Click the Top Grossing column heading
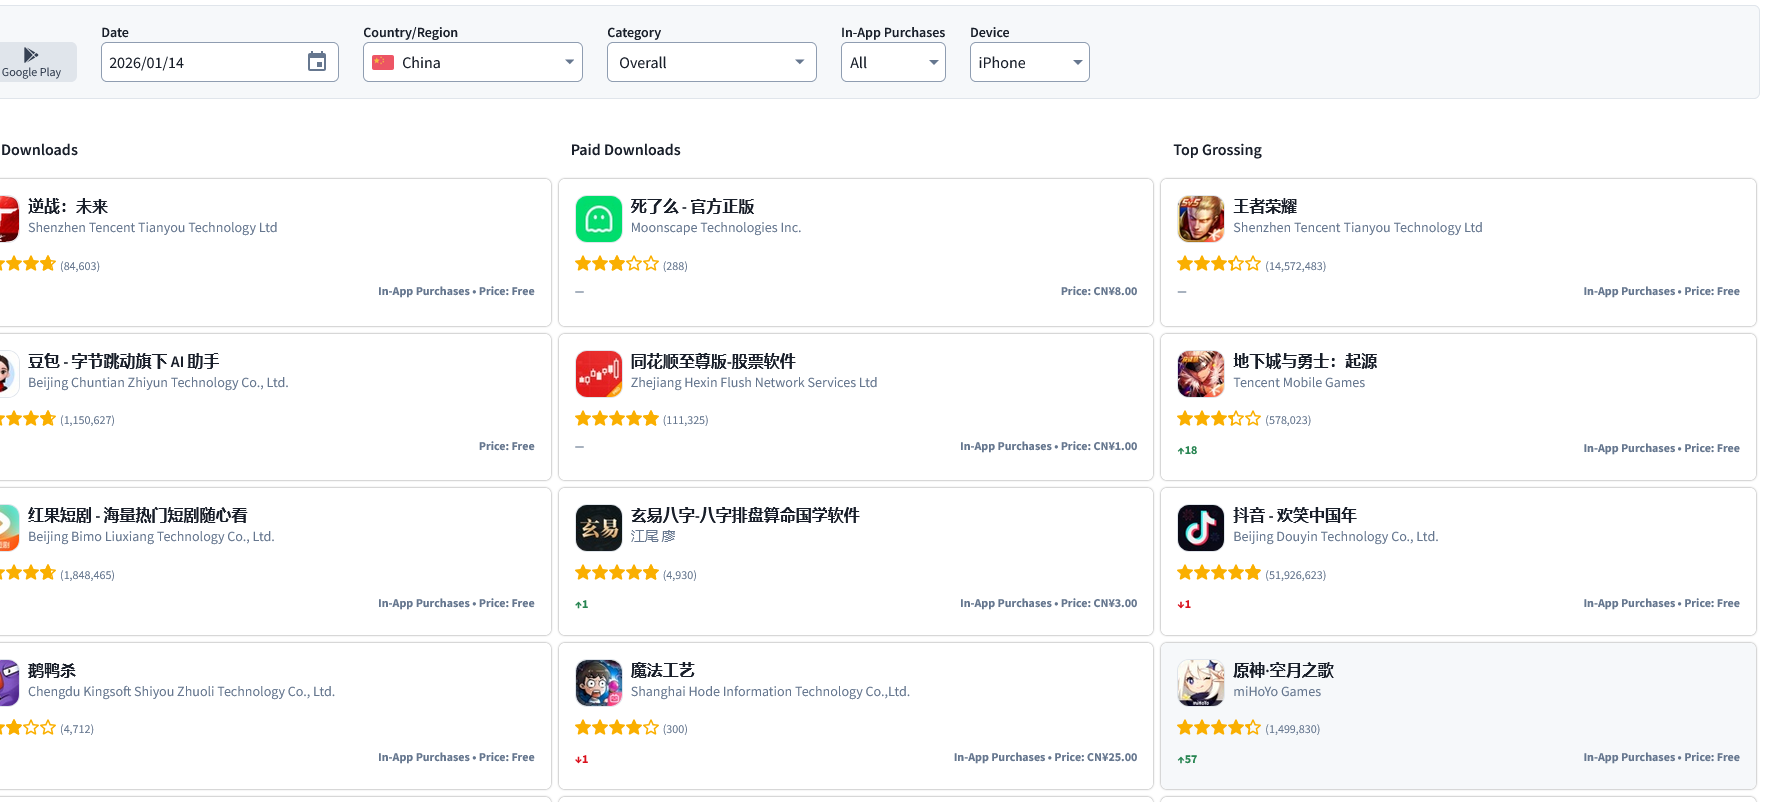The image size is (1768, 802). coord(1218,150)
